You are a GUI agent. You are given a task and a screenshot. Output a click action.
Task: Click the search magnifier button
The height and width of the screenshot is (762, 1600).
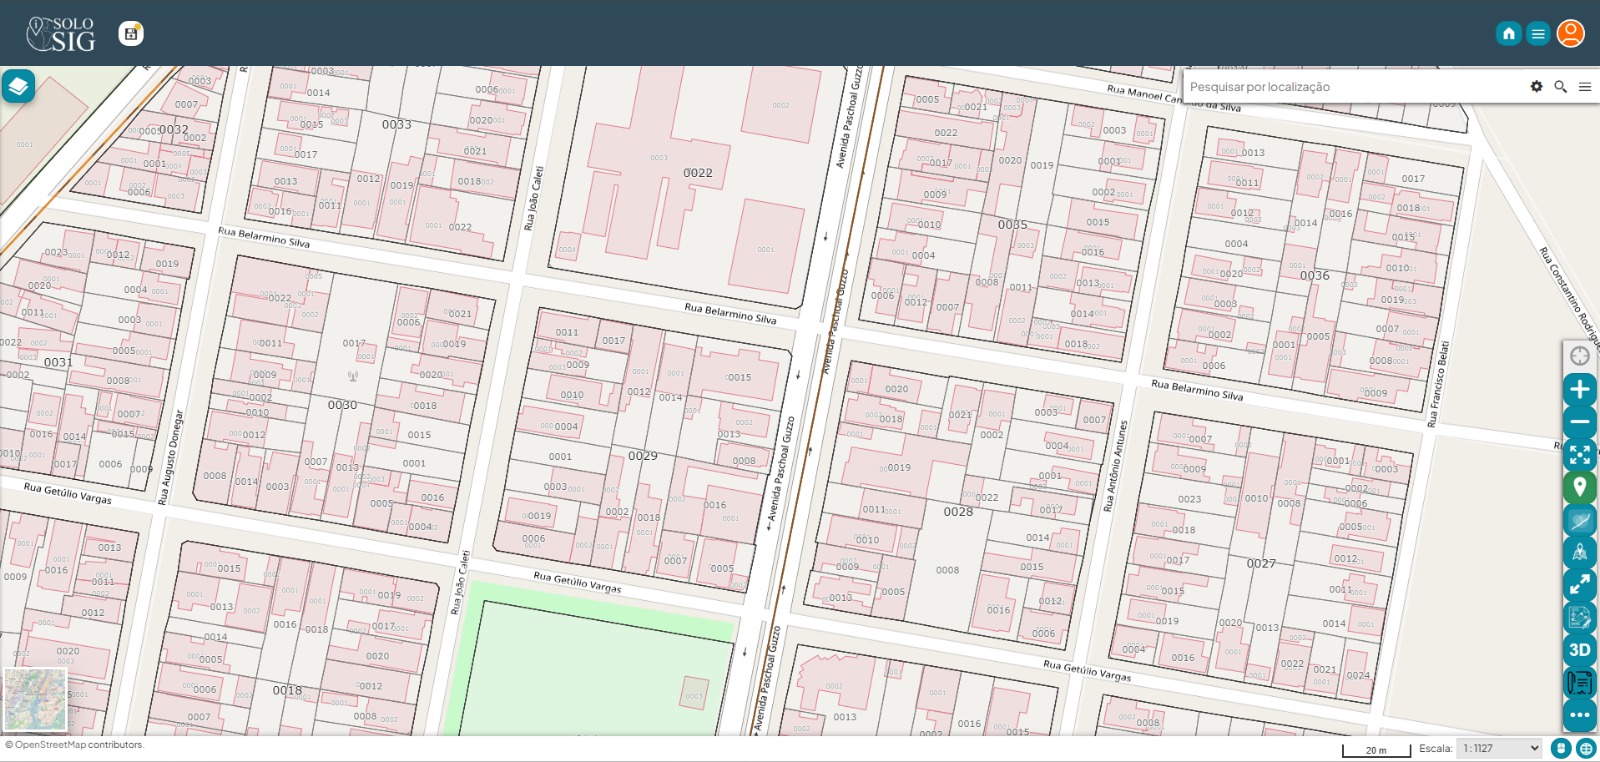[x=1560, y=87]
